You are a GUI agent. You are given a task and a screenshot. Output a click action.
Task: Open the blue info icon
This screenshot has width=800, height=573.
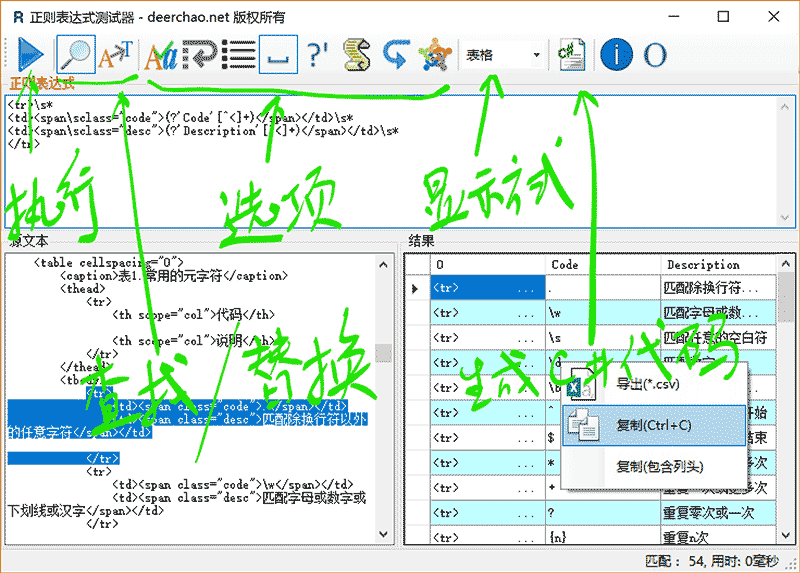point(616,55)
